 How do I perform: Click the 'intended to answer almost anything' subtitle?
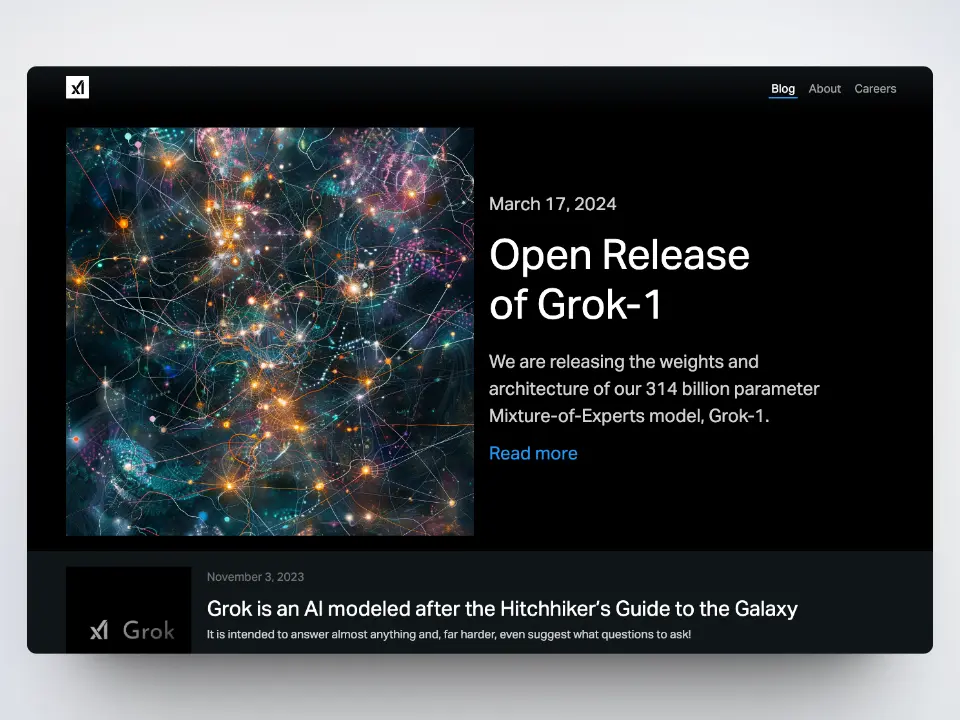448,634
